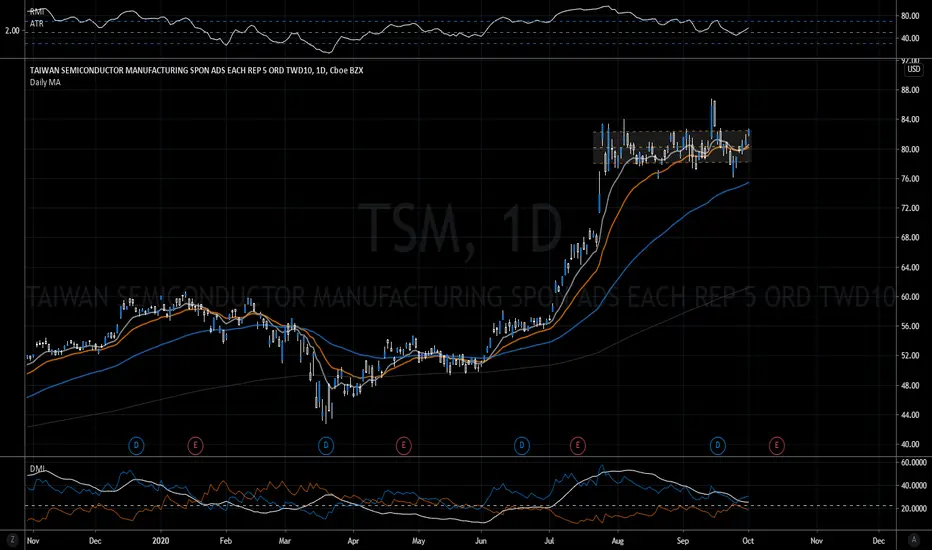Click the 72.00 price scale label

910,208
